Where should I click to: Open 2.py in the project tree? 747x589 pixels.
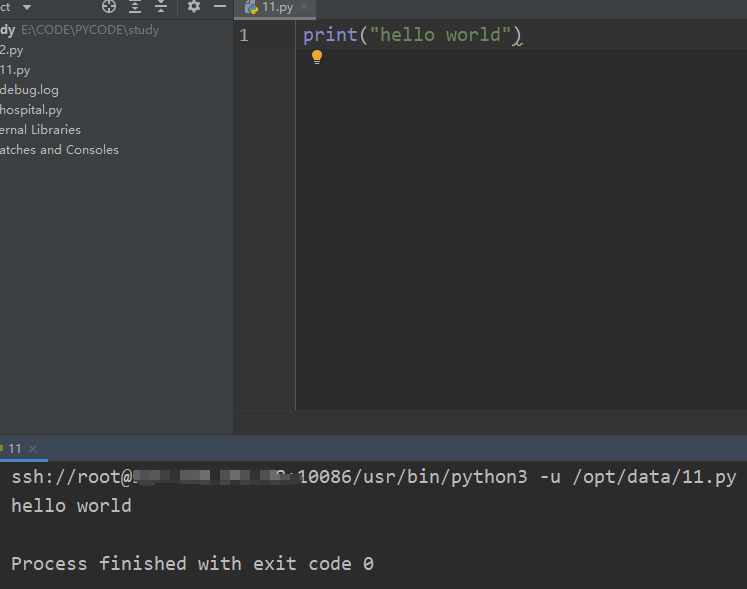click(x=11, y=50)
